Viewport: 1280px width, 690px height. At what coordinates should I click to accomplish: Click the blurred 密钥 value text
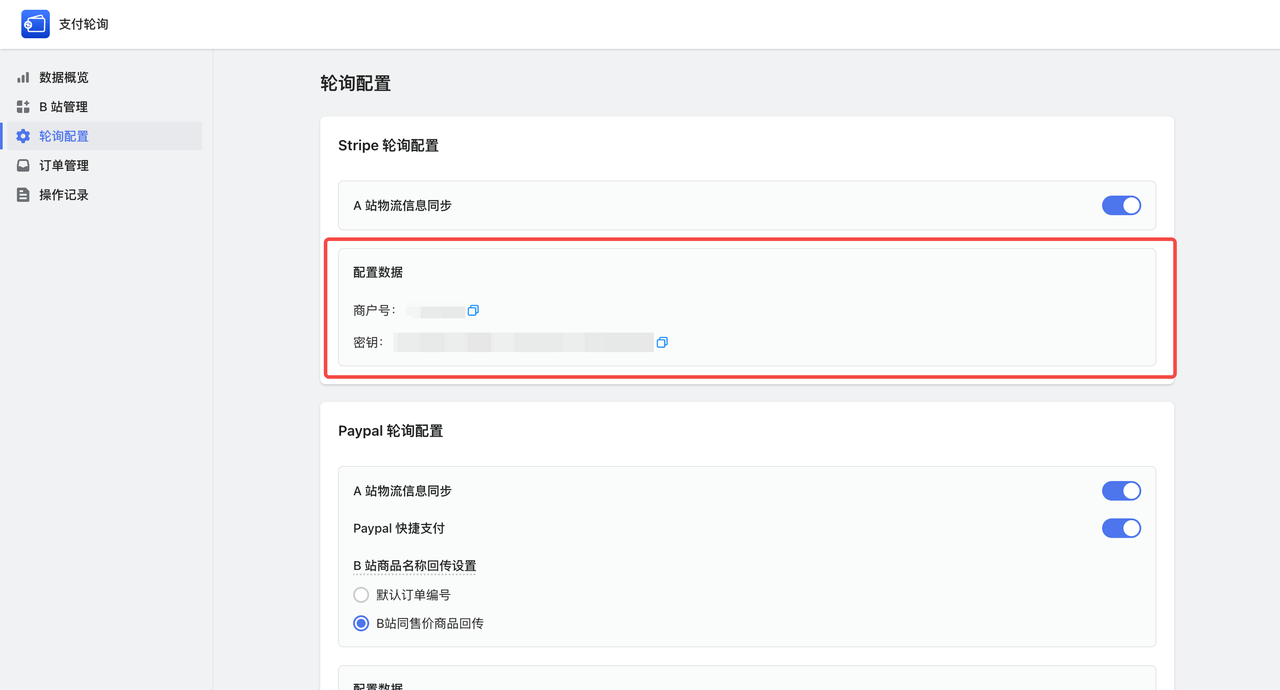click(523, 343)
